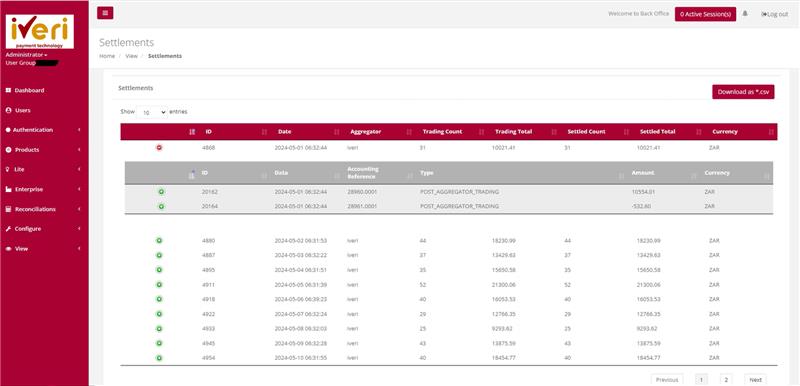The width and height of the screenshot is (800, 386).
Task: Click the accounting reference 28961.0001
Action: coord(361,207)
